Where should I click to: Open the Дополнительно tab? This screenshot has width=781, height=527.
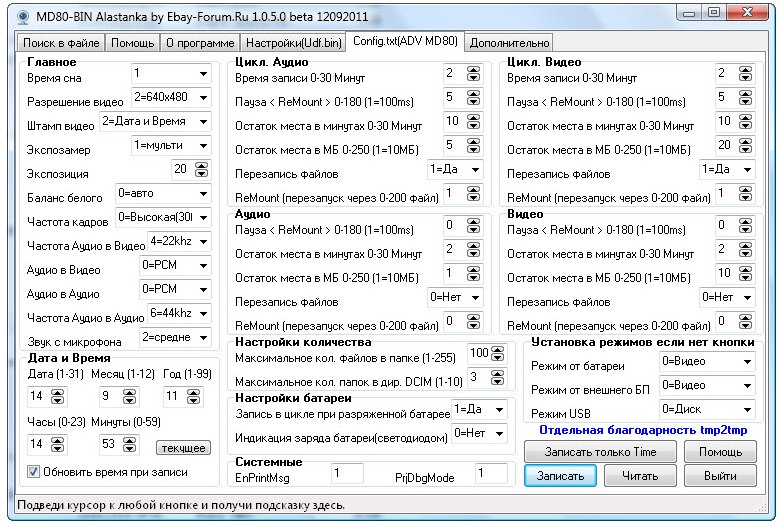(509, 43)
